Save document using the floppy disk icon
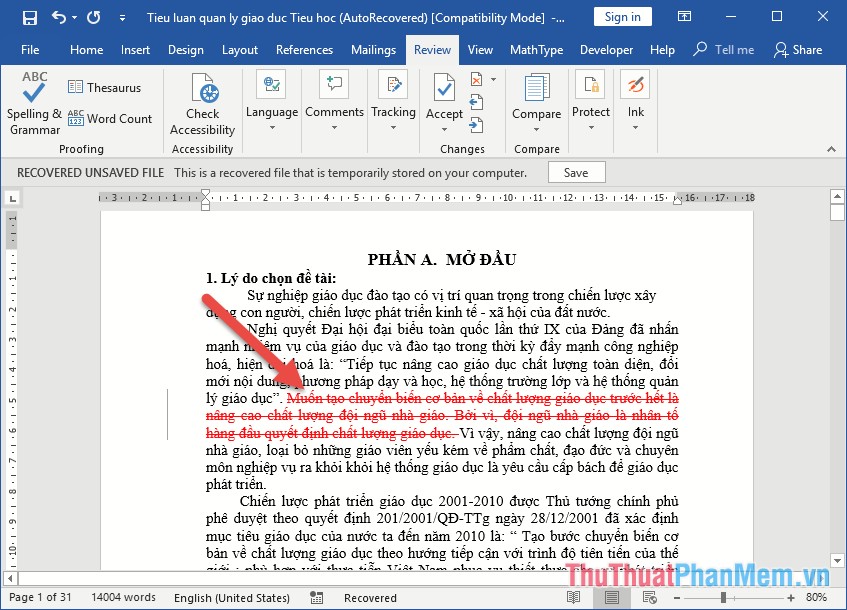This screenshot has width=847, height=610. pyautogui.click(x=29, y=17)
